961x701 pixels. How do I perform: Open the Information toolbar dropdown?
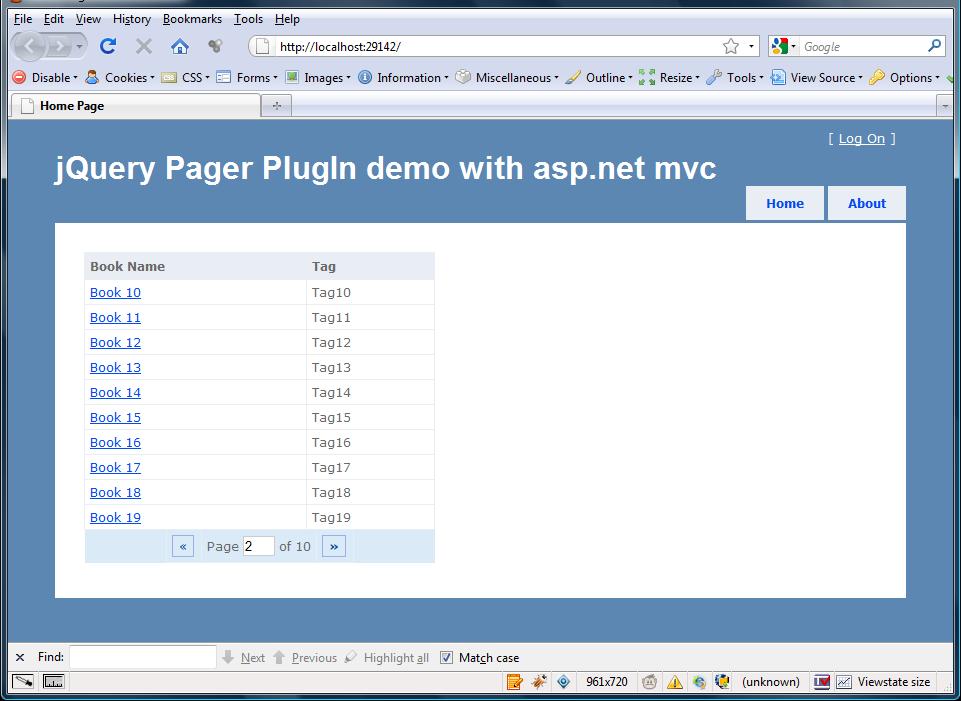(403, 78)
